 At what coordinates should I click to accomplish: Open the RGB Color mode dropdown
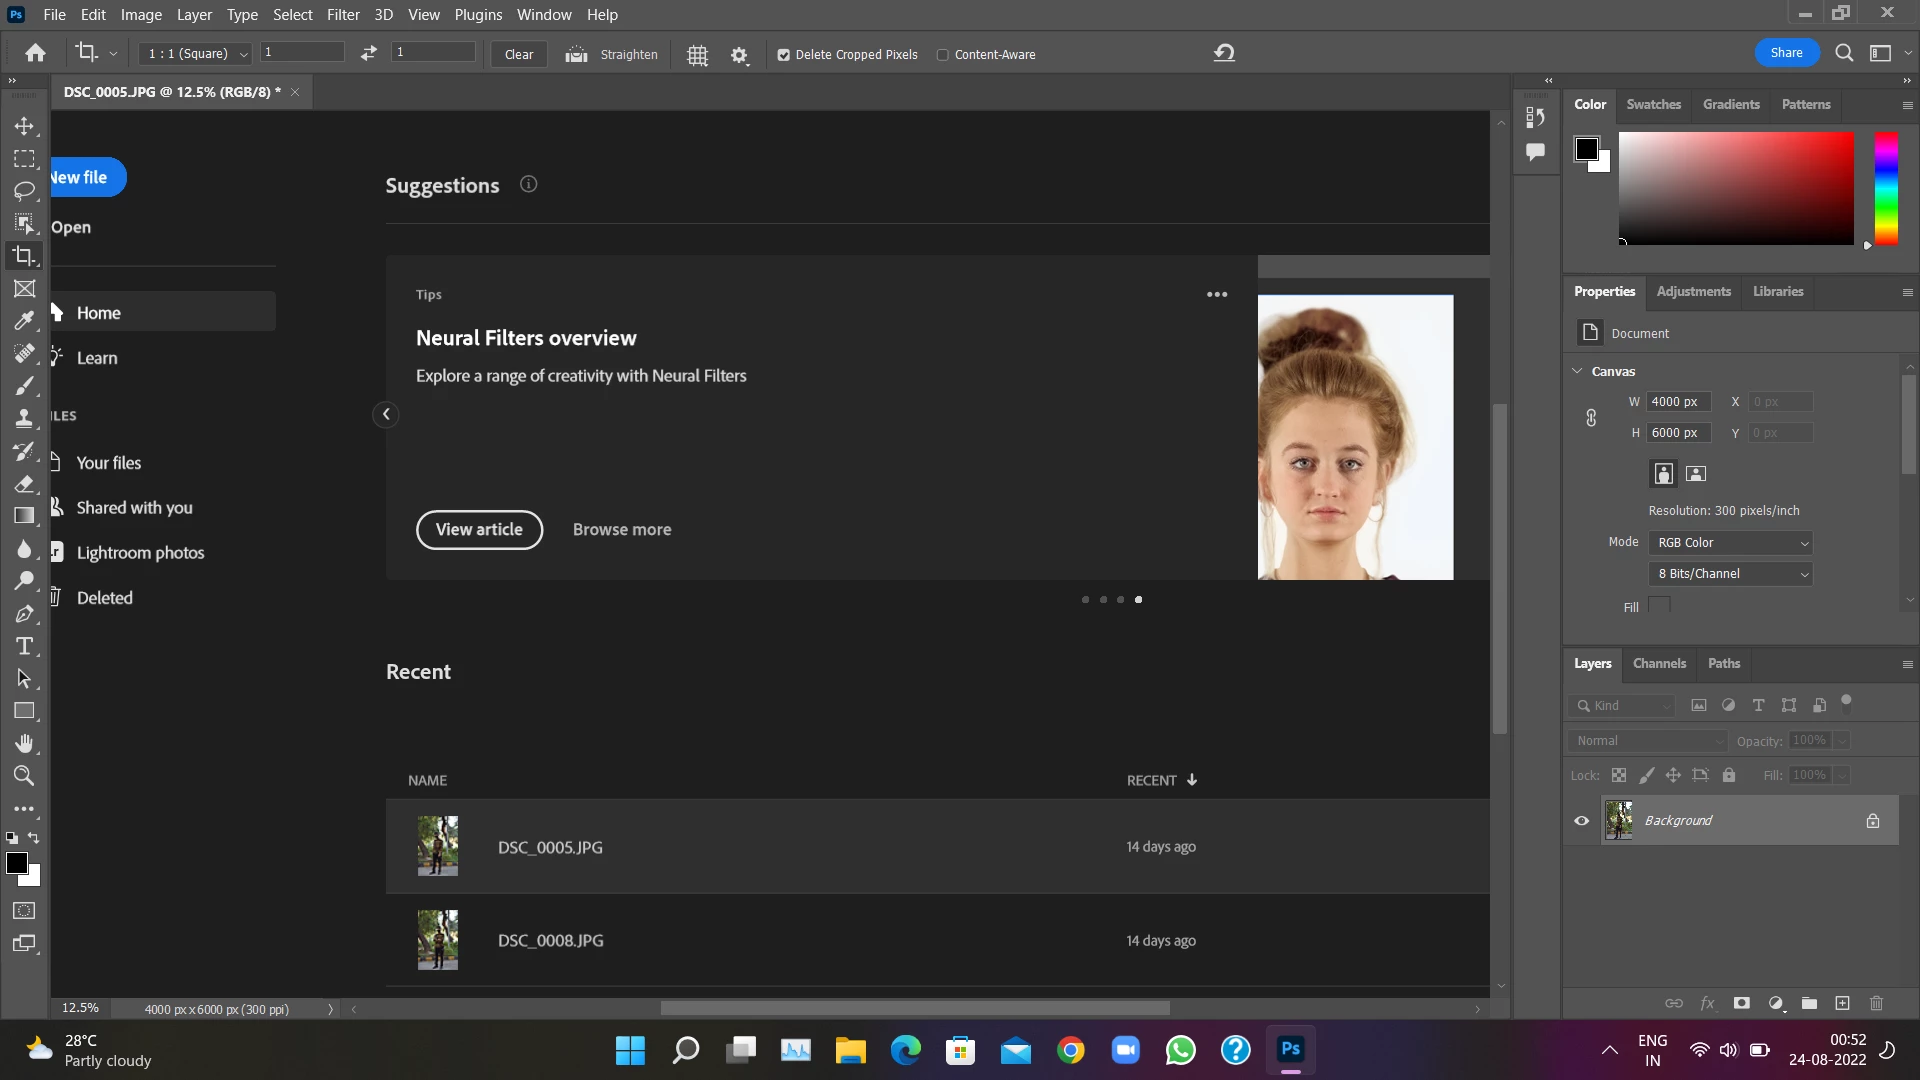click(1731, 543)
